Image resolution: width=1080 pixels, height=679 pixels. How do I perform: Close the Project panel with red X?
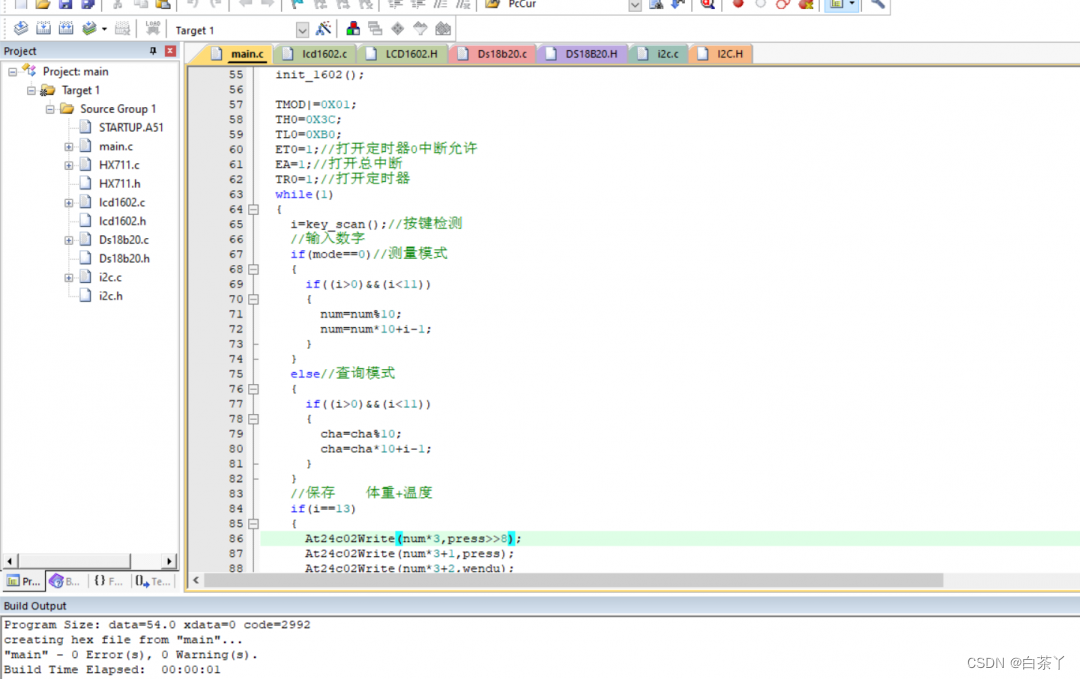(170, 51)
